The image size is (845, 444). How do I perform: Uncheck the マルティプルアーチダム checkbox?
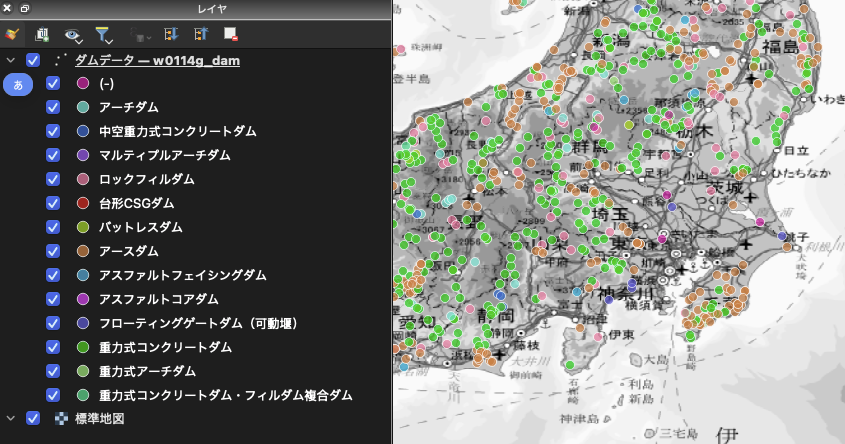click(53, 155)
